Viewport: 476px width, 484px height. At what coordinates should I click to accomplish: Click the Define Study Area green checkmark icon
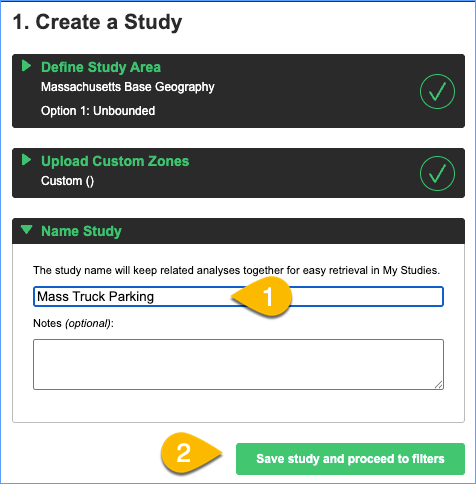(x=437, y=91)
